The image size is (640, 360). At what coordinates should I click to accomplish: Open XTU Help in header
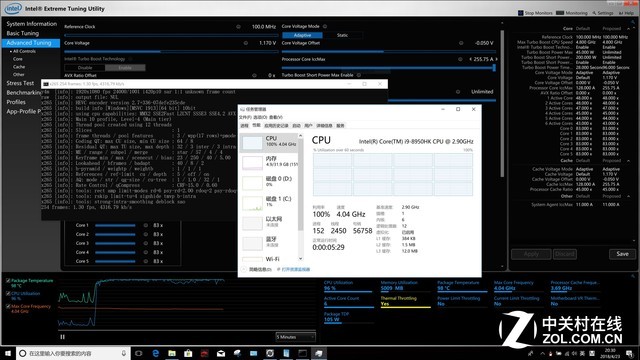pos(627,13)
